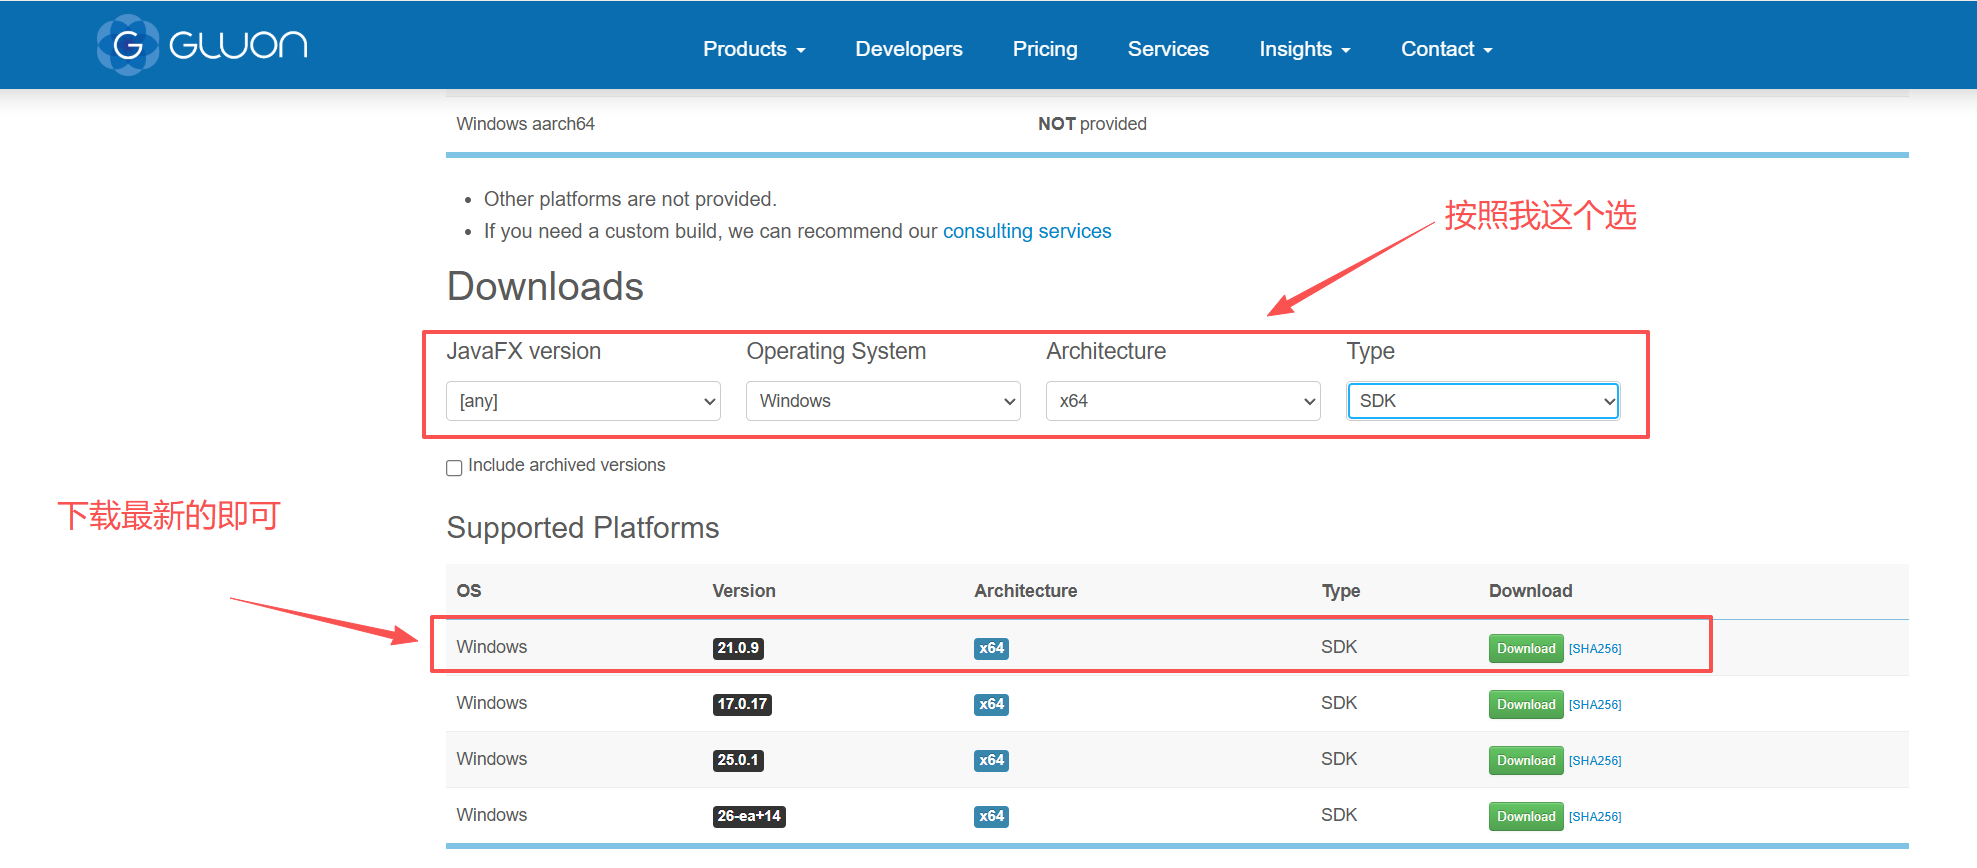This screenshot has height=868, width=1977.
Task: Open the Products menu
Action: (x=754, y=49)
